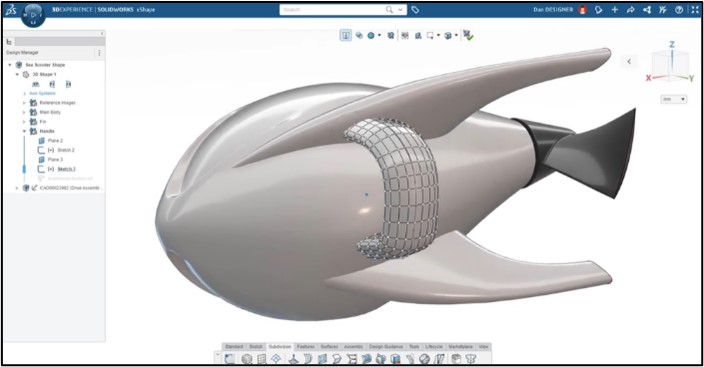The height and width of the screenshot is (367, 704).
Task: Click the Z axis on orientation triad
Action: tap(672, 44)
